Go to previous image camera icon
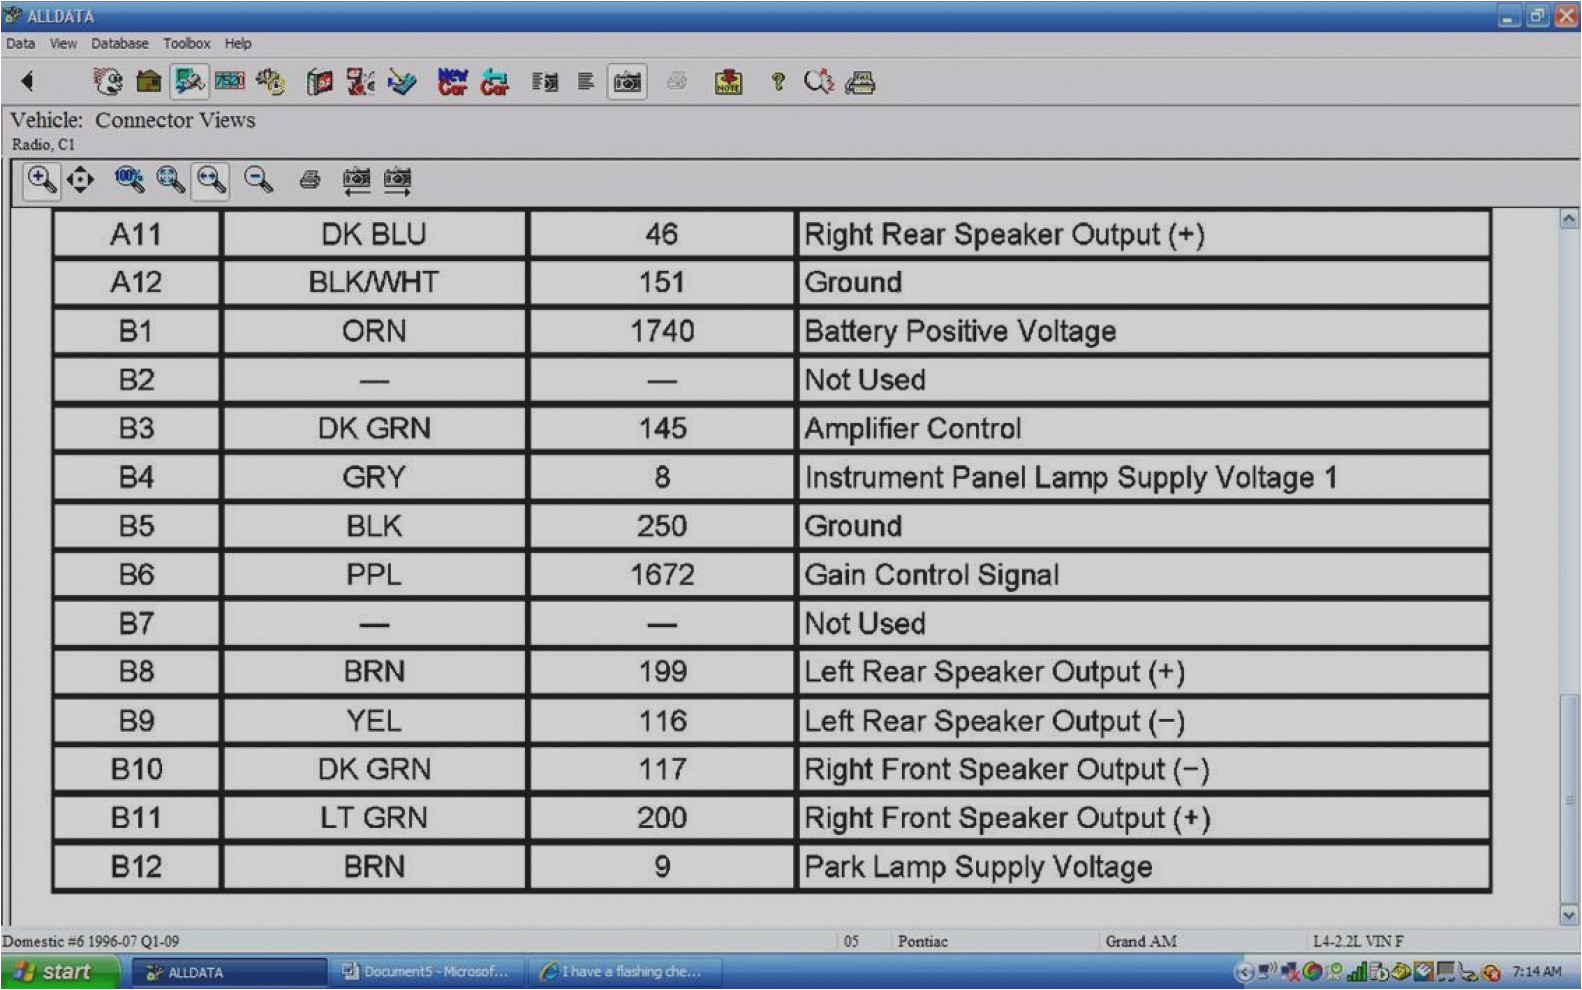The image size is (1582, 990). (356, 180)
